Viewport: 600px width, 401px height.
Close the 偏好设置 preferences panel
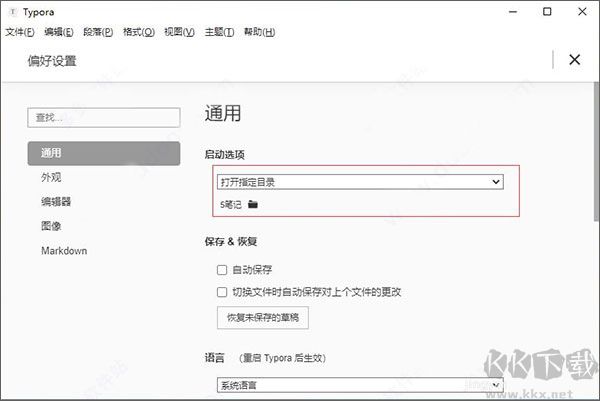(574, 60)
